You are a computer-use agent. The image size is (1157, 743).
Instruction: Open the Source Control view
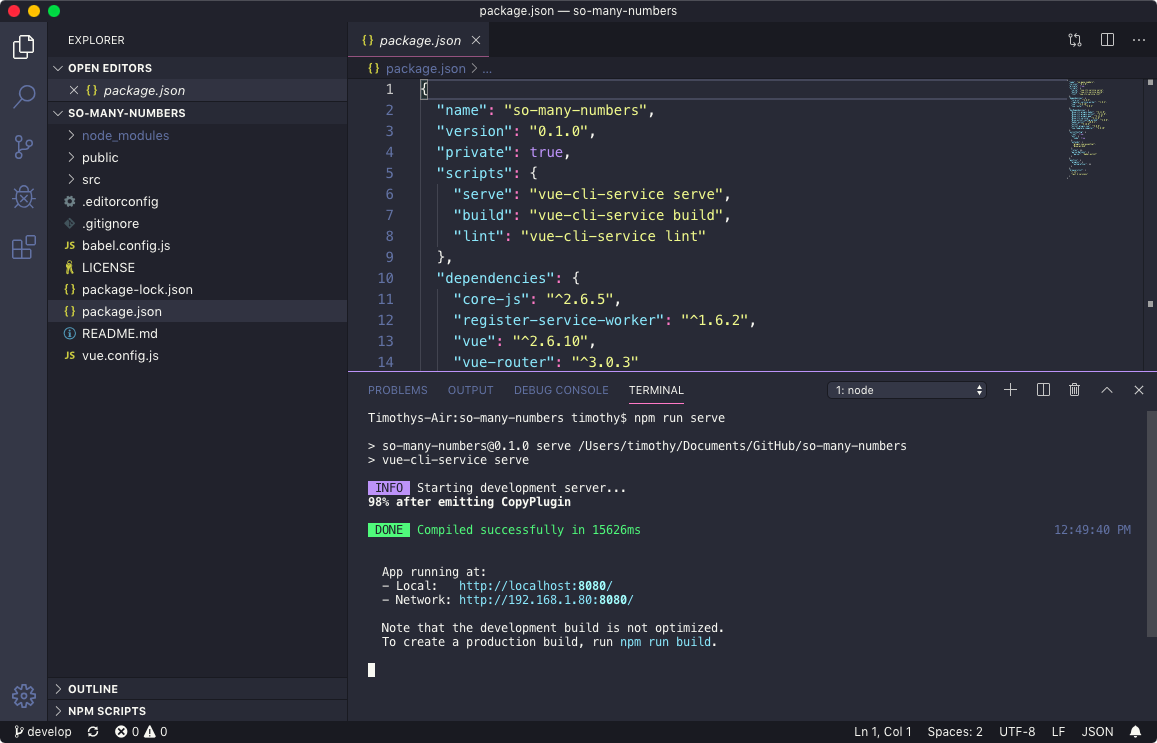(x=24, y=146)
